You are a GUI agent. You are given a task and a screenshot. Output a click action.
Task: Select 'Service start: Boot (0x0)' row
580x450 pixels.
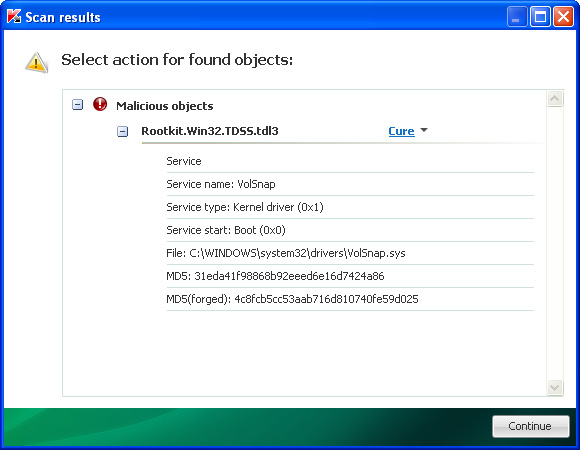point(350,230)
